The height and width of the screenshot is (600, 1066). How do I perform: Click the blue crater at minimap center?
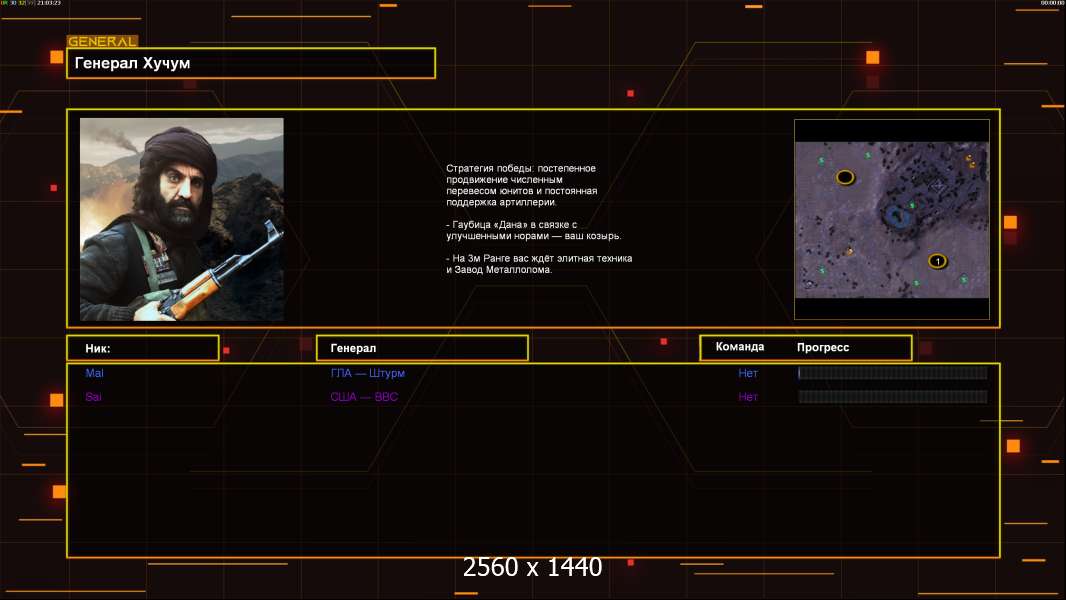click(x=895, y=213)
